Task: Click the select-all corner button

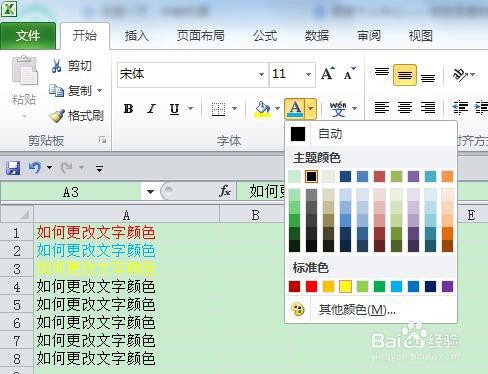Action: pos(17,214)
